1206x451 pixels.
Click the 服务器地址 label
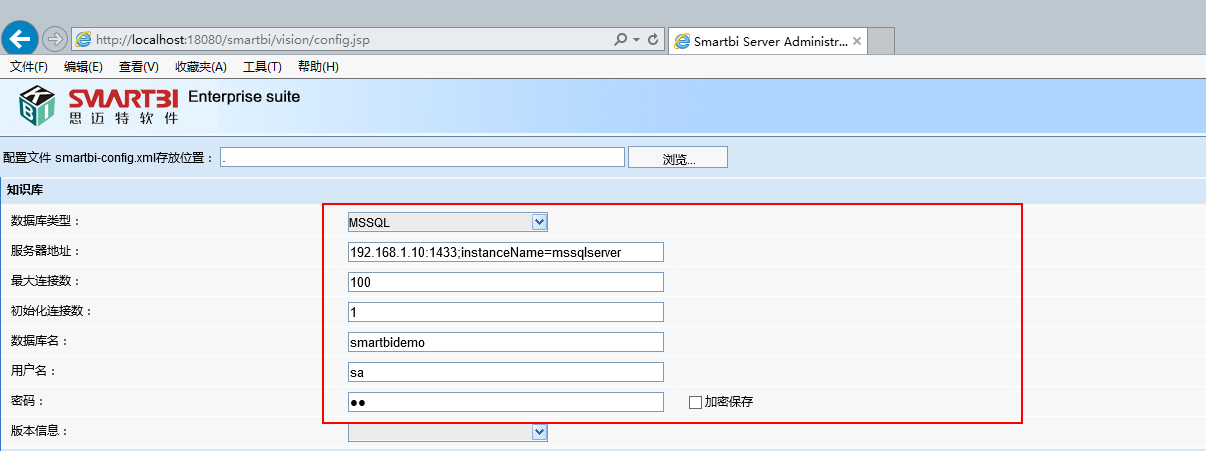[x=44, y=251]
